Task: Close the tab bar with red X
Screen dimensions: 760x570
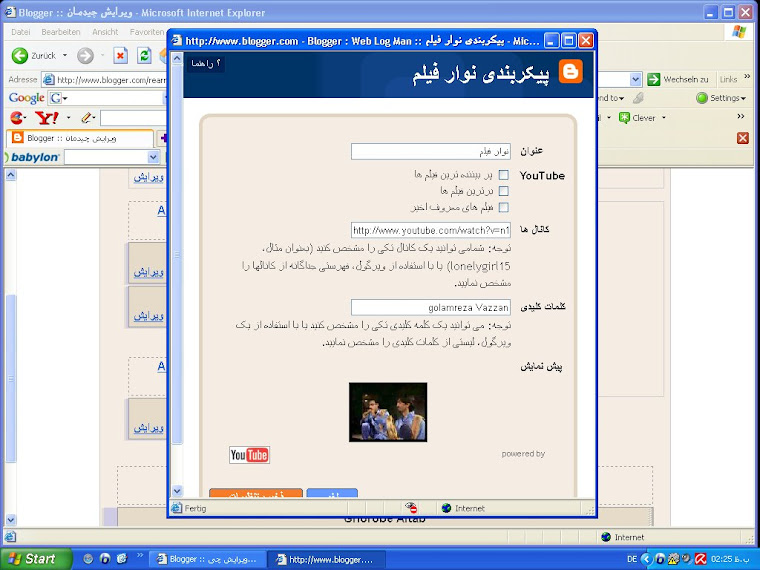Action: point(743,138)
